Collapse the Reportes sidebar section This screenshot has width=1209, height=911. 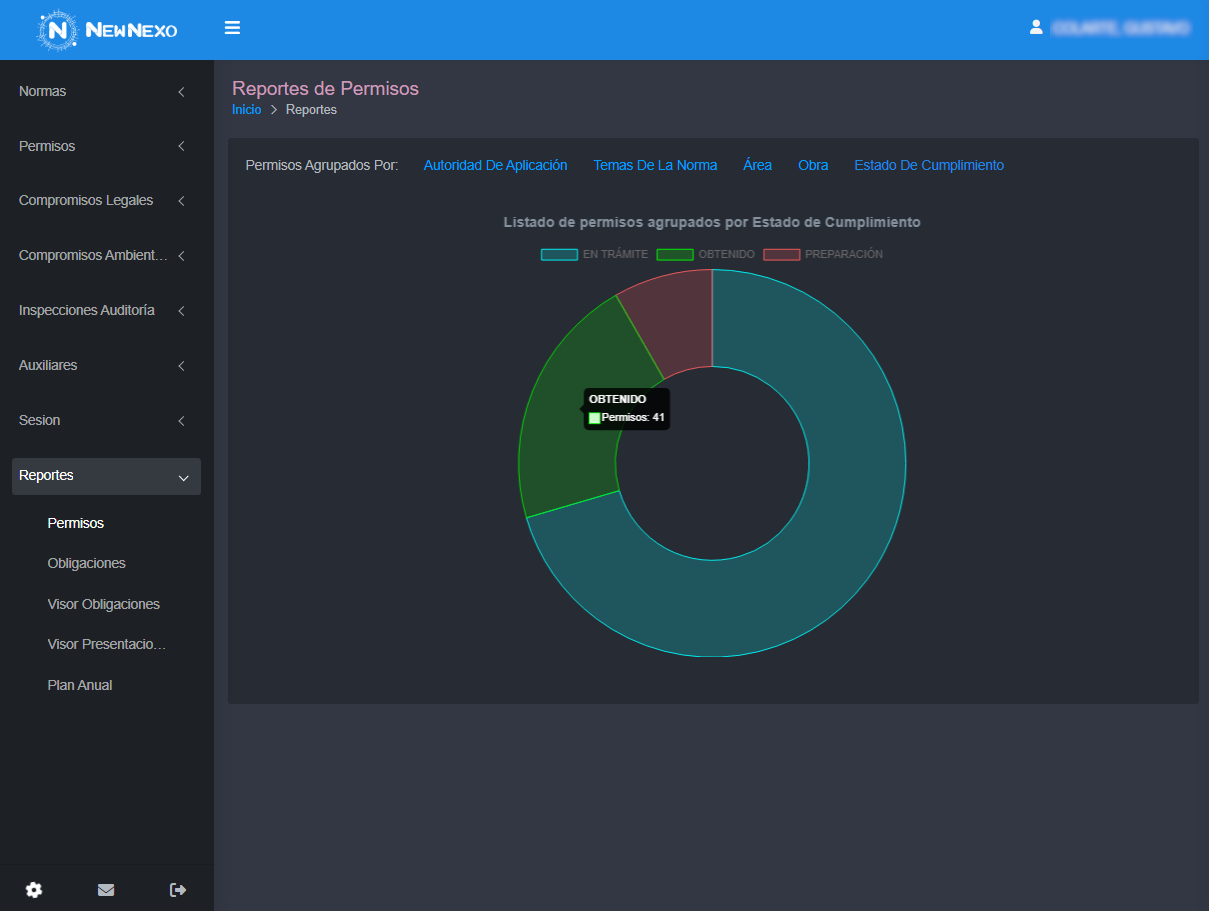(106, 476)
